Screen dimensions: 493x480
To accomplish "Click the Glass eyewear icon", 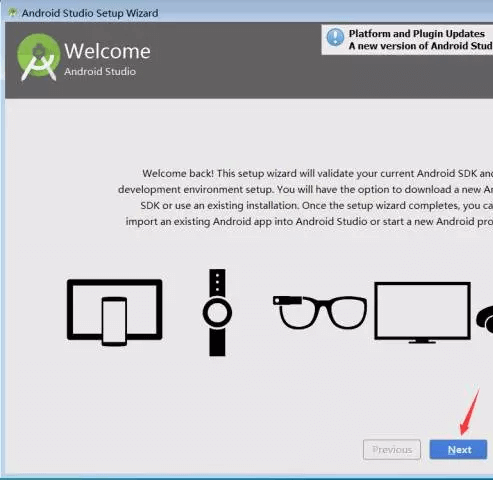I will 320,312.
